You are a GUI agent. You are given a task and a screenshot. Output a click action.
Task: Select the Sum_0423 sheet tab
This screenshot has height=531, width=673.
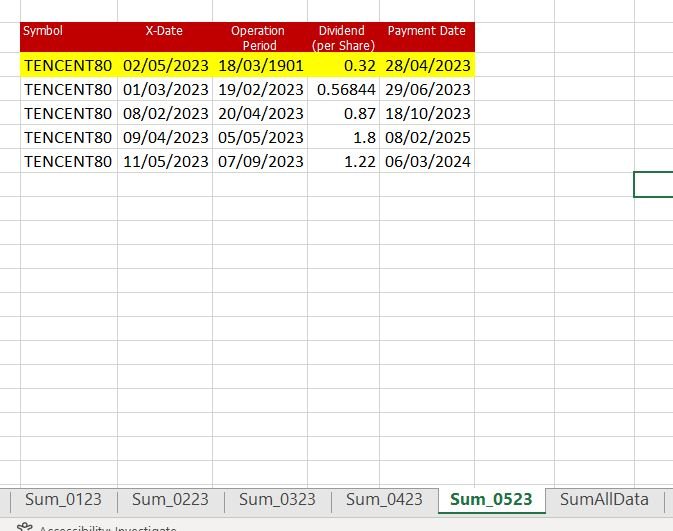pos(384,499)
